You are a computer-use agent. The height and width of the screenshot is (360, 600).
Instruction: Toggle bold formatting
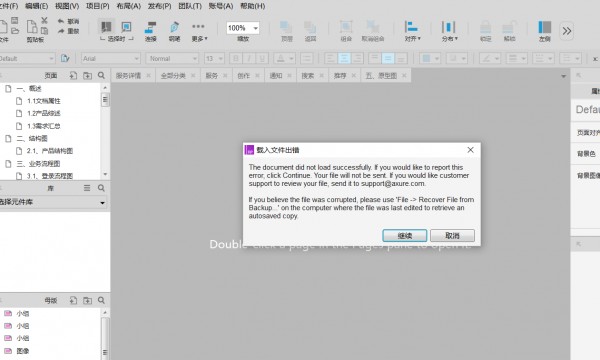point(236,59)
